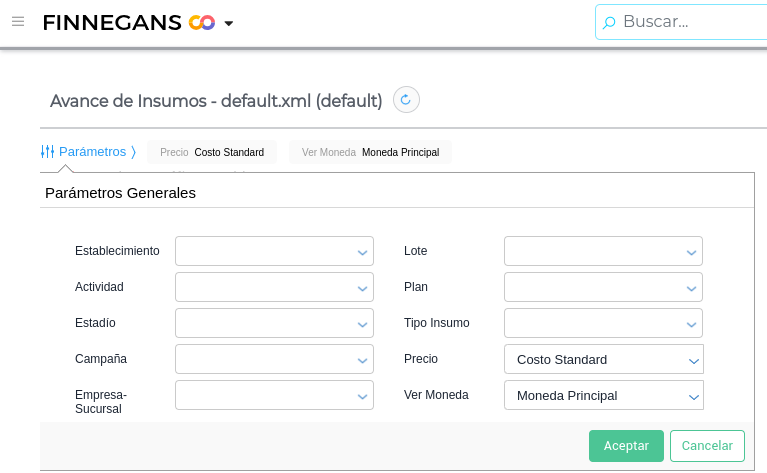This screenshot has width=767, height=473.
Task: Expand the Tipo Insumo dropdown
Action: pyautogui.click(x=603, y=324)
